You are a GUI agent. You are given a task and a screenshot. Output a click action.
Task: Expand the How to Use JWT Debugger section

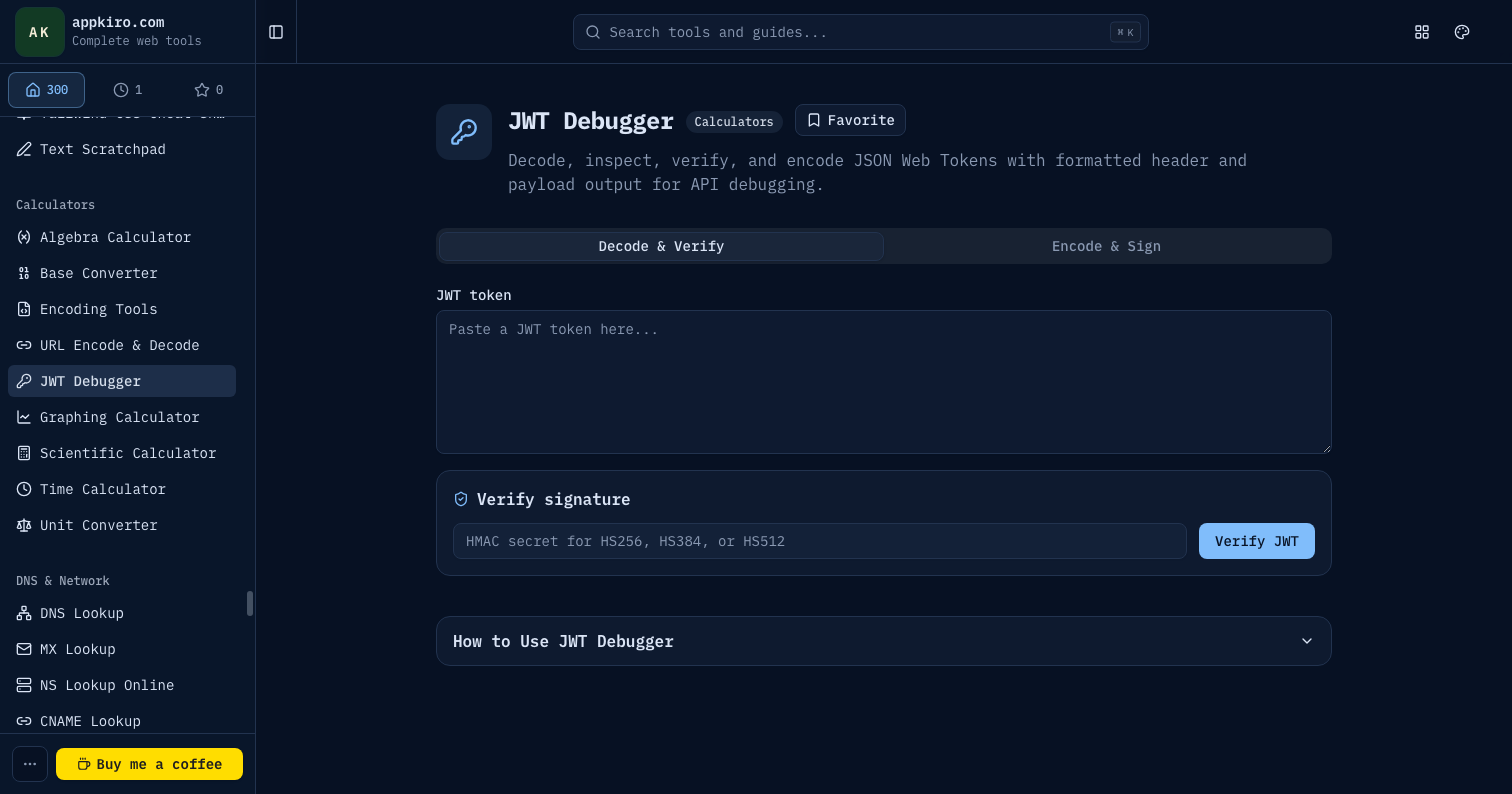point(884,641)
